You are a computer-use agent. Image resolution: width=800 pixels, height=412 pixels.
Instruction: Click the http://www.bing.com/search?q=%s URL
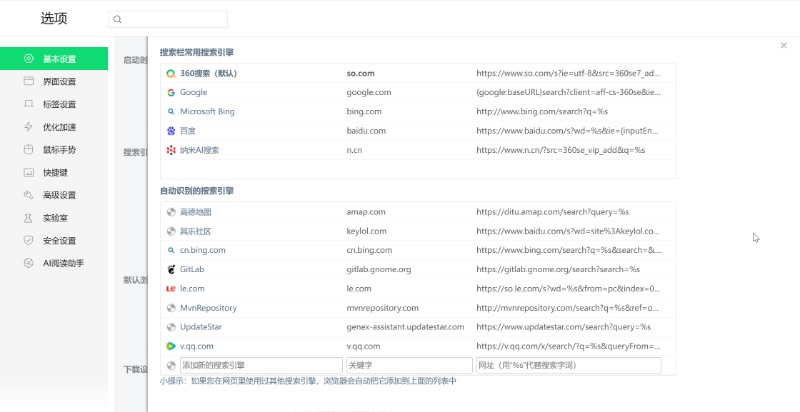pos(542,112)
